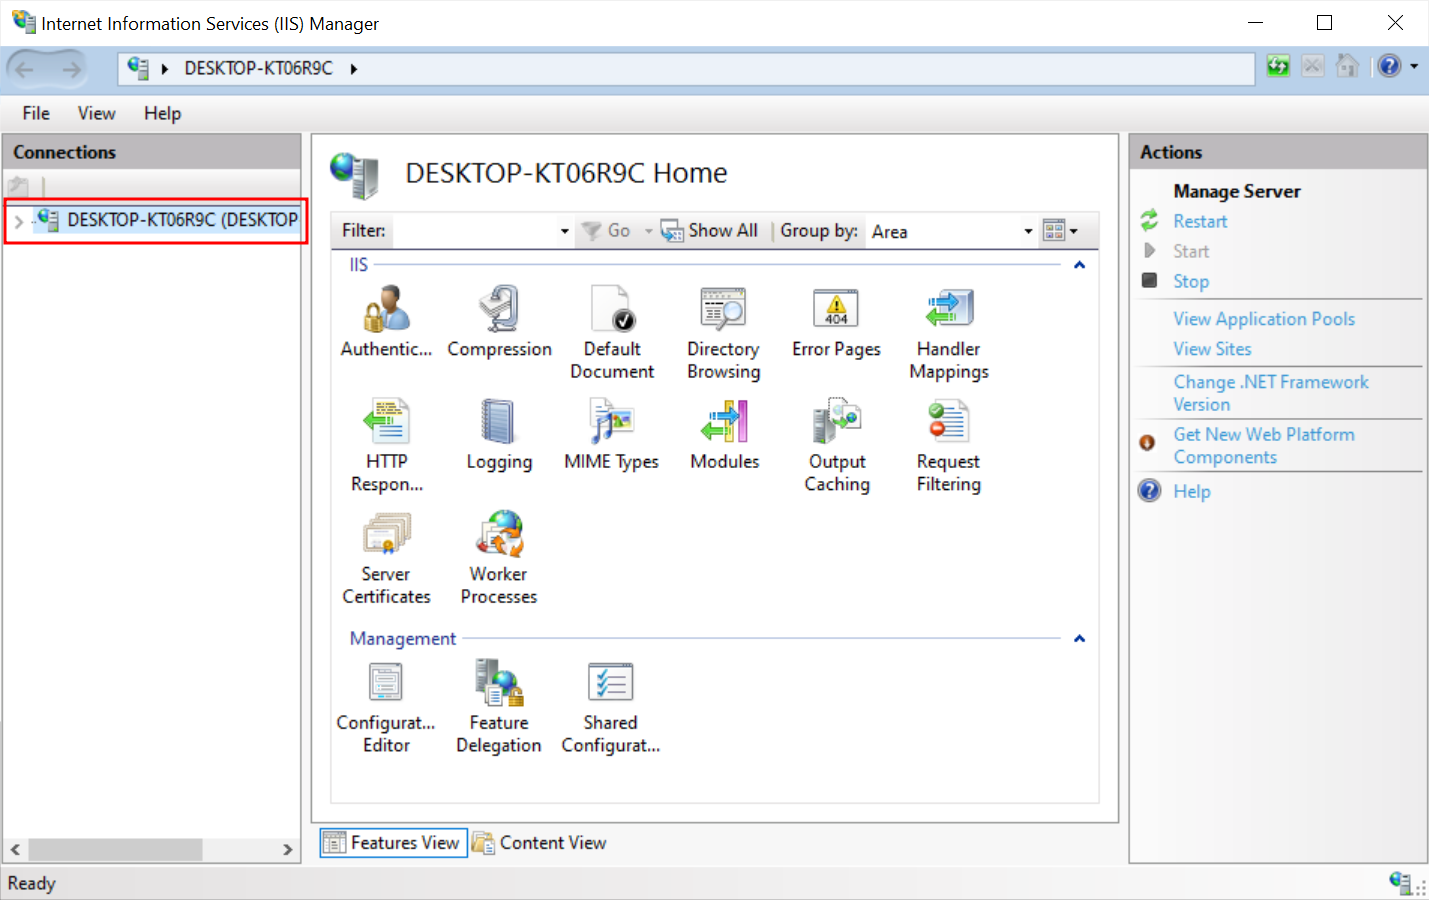Click the Stop icon in the address bar
The image size is (1429, 900).
point(1313,66)
